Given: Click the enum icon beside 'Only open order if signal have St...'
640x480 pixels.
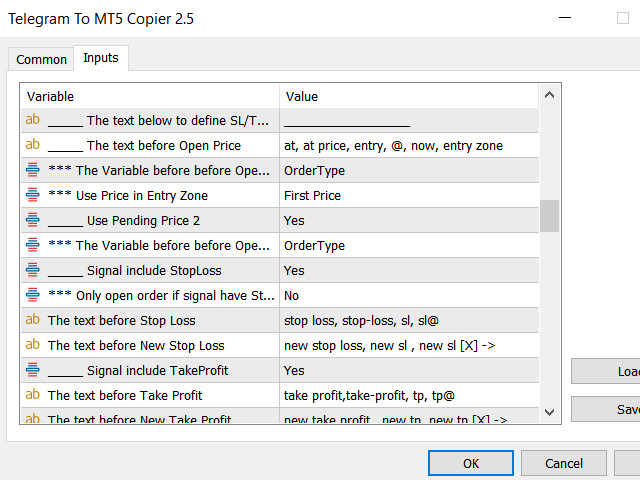Looking at the screenshot, I should 33,295.
